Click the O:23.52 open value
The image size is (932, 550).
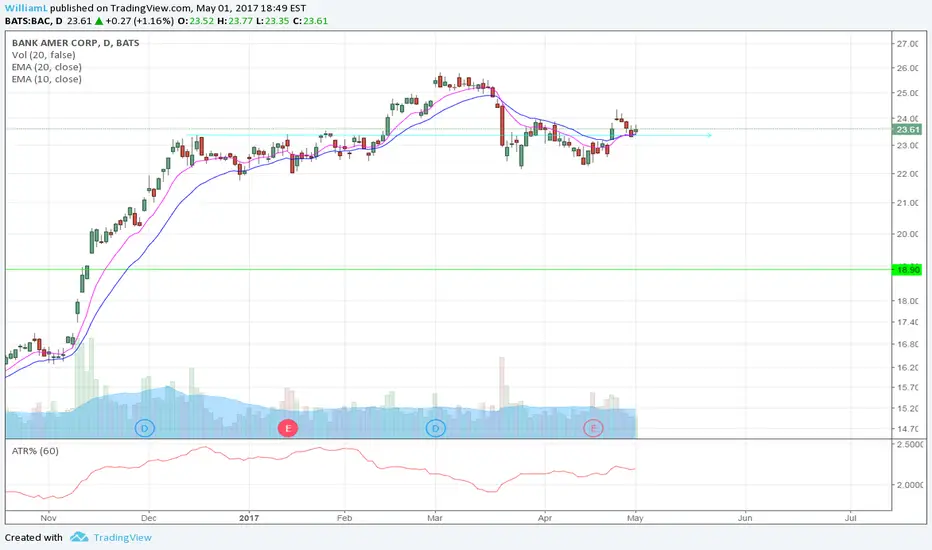click(196, 21)
